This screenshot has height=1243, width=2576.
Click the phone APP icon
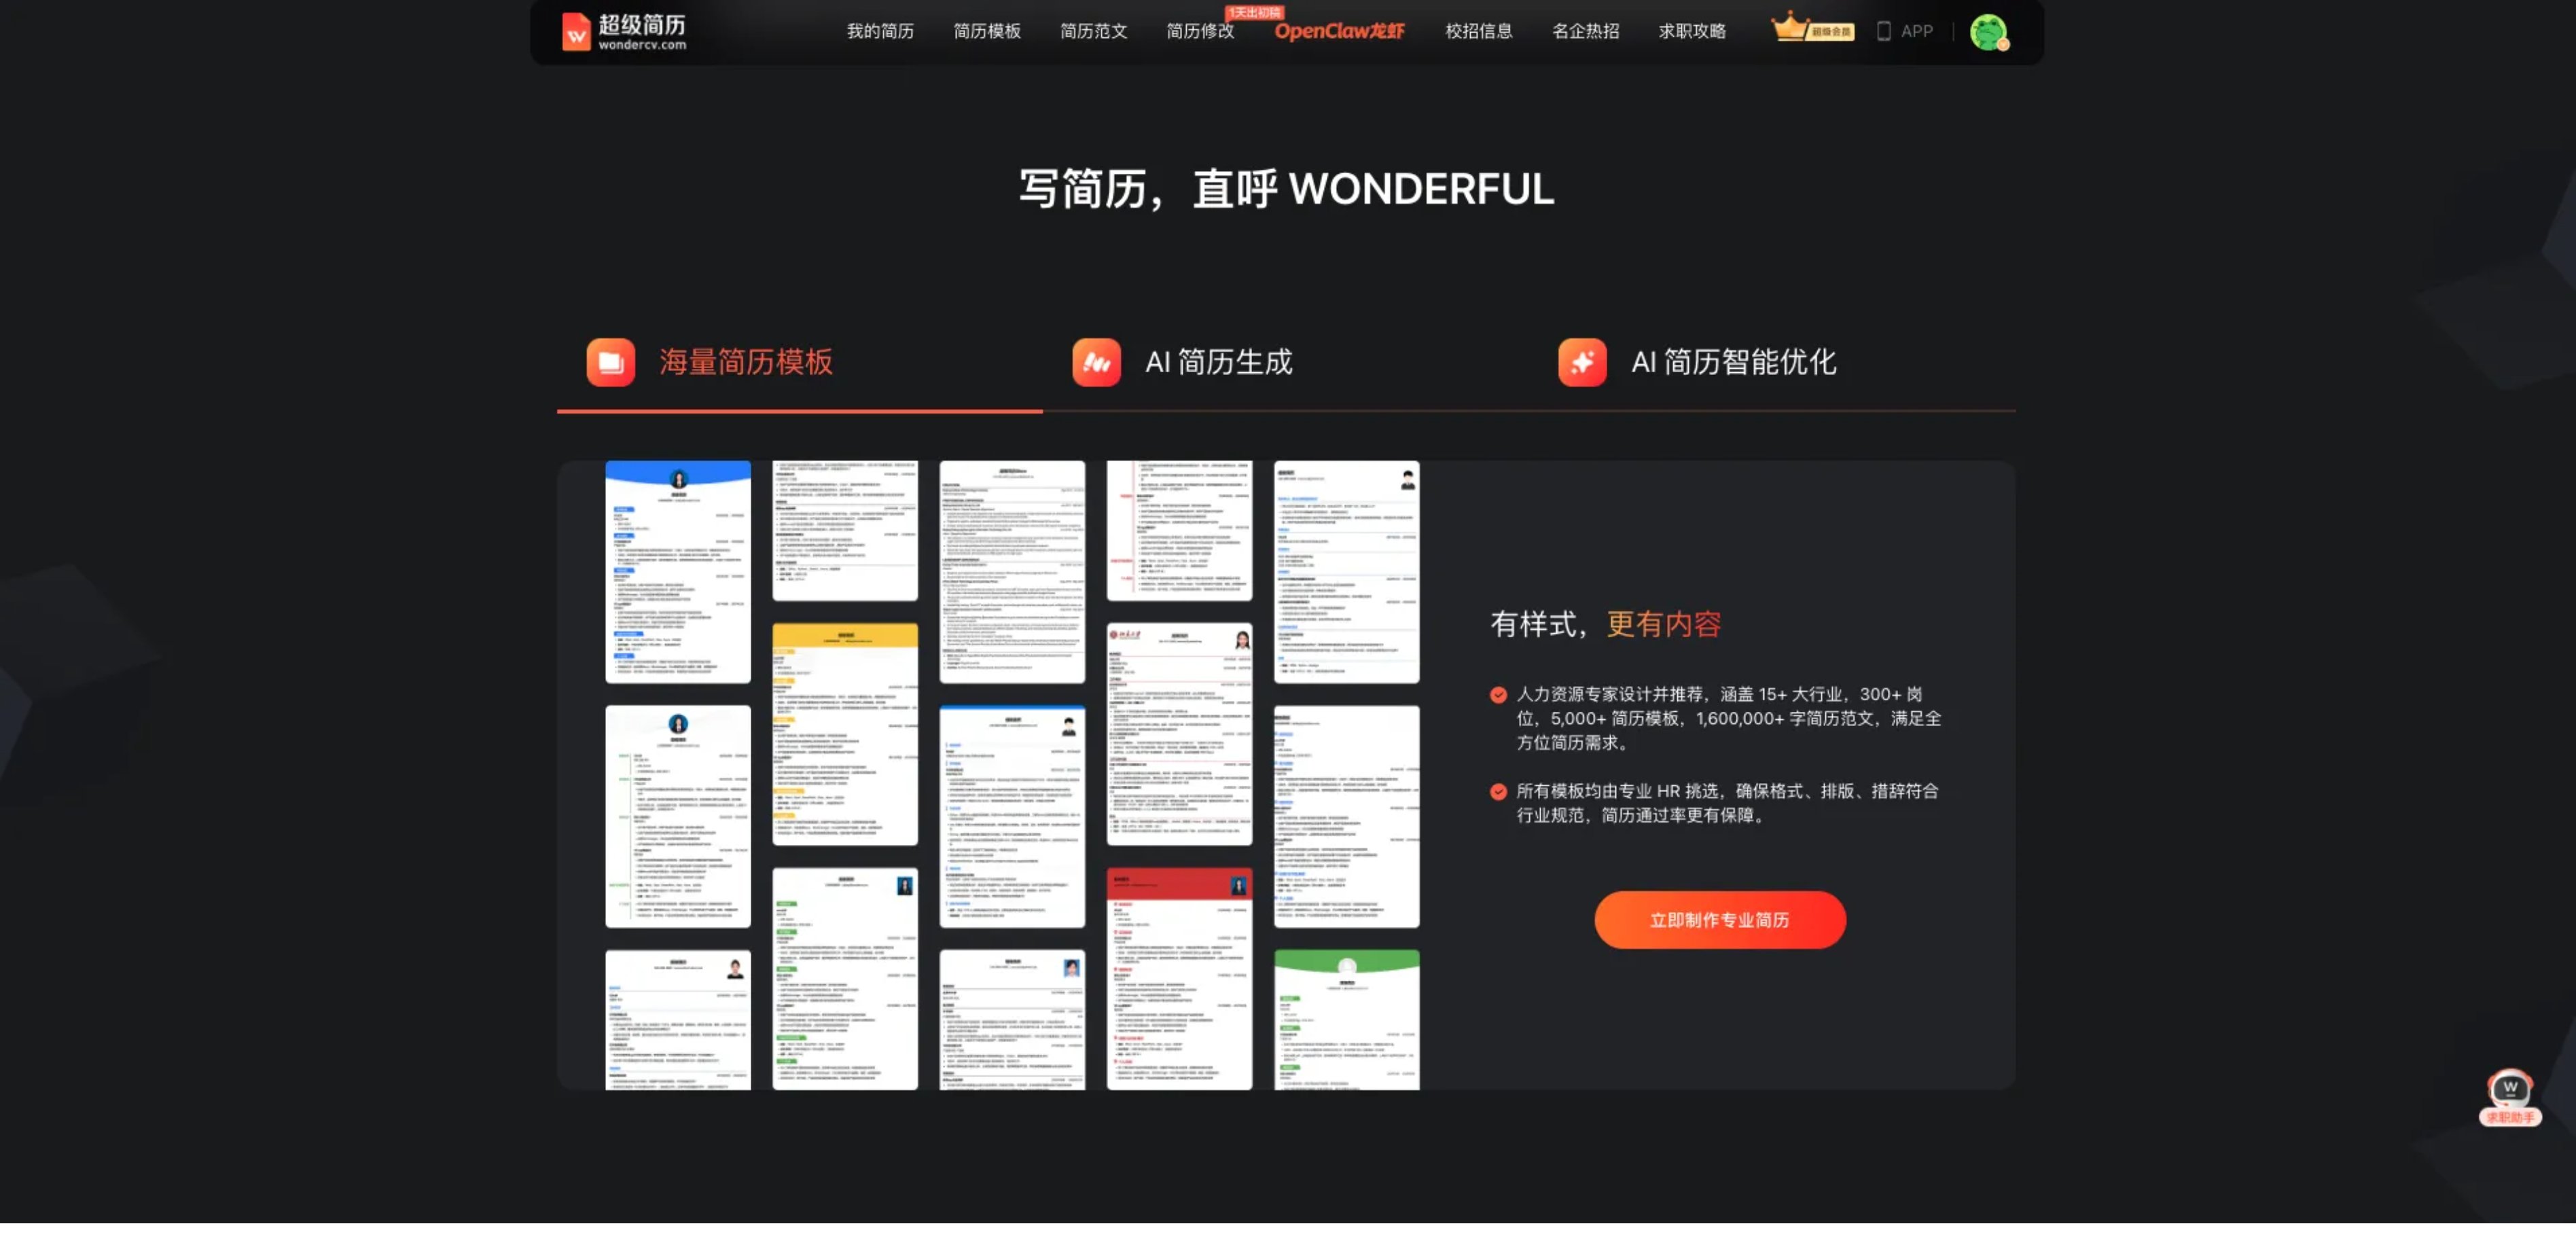(x=1884, y=31)
